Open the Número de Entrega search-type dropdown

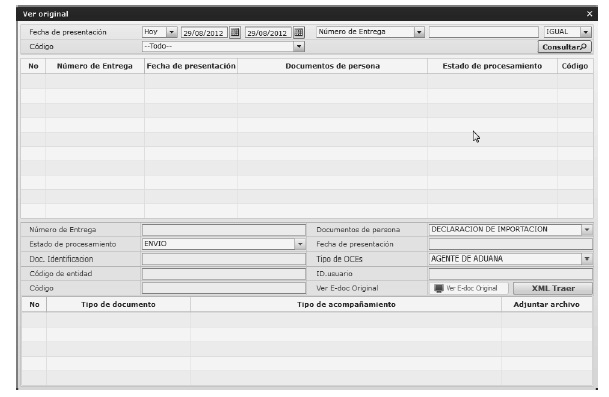(419, 32)
